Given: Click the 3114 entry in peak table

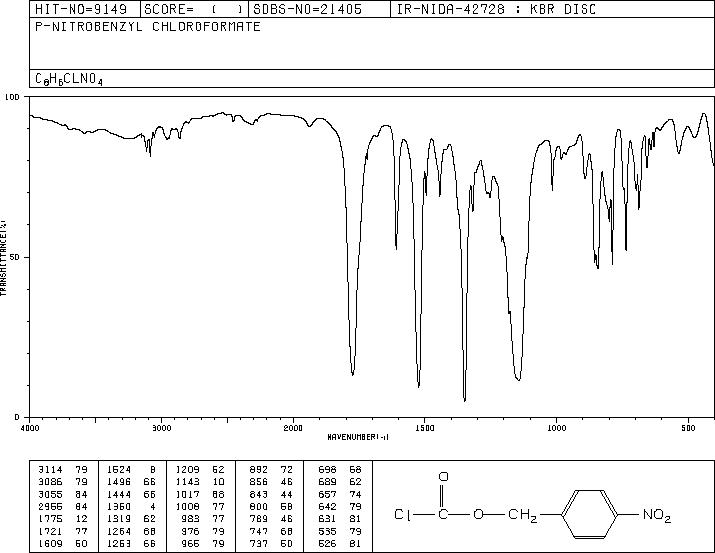Looking at the screenshot, I should pos(50,470).
